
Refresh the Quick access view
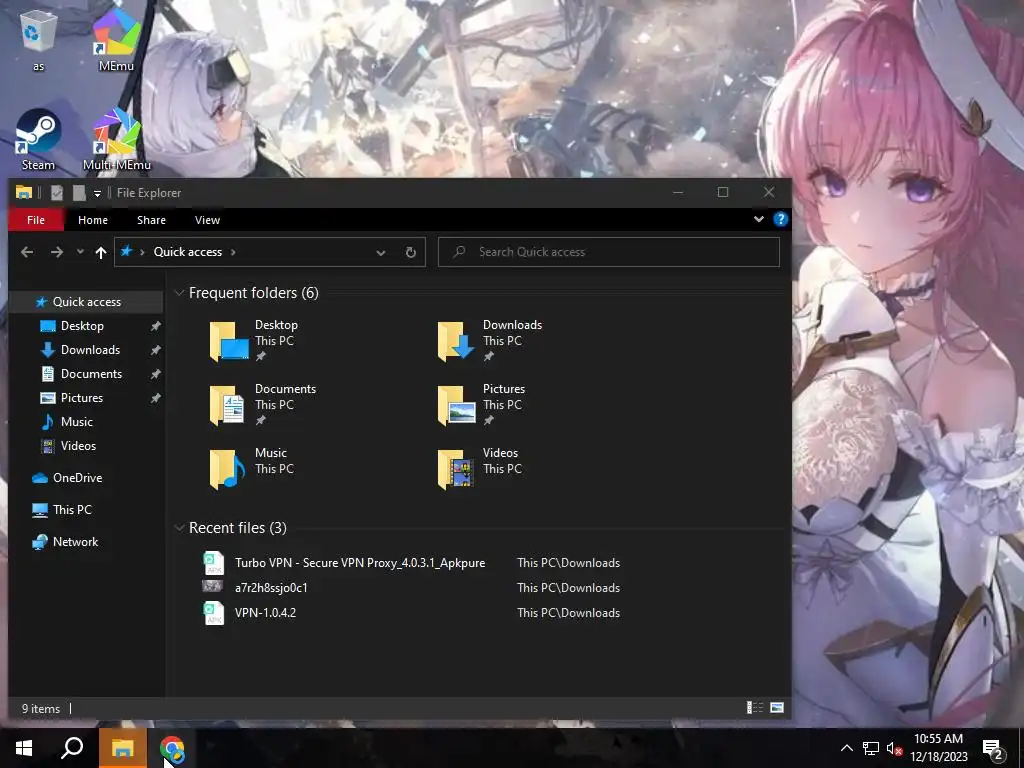[411, 252]
